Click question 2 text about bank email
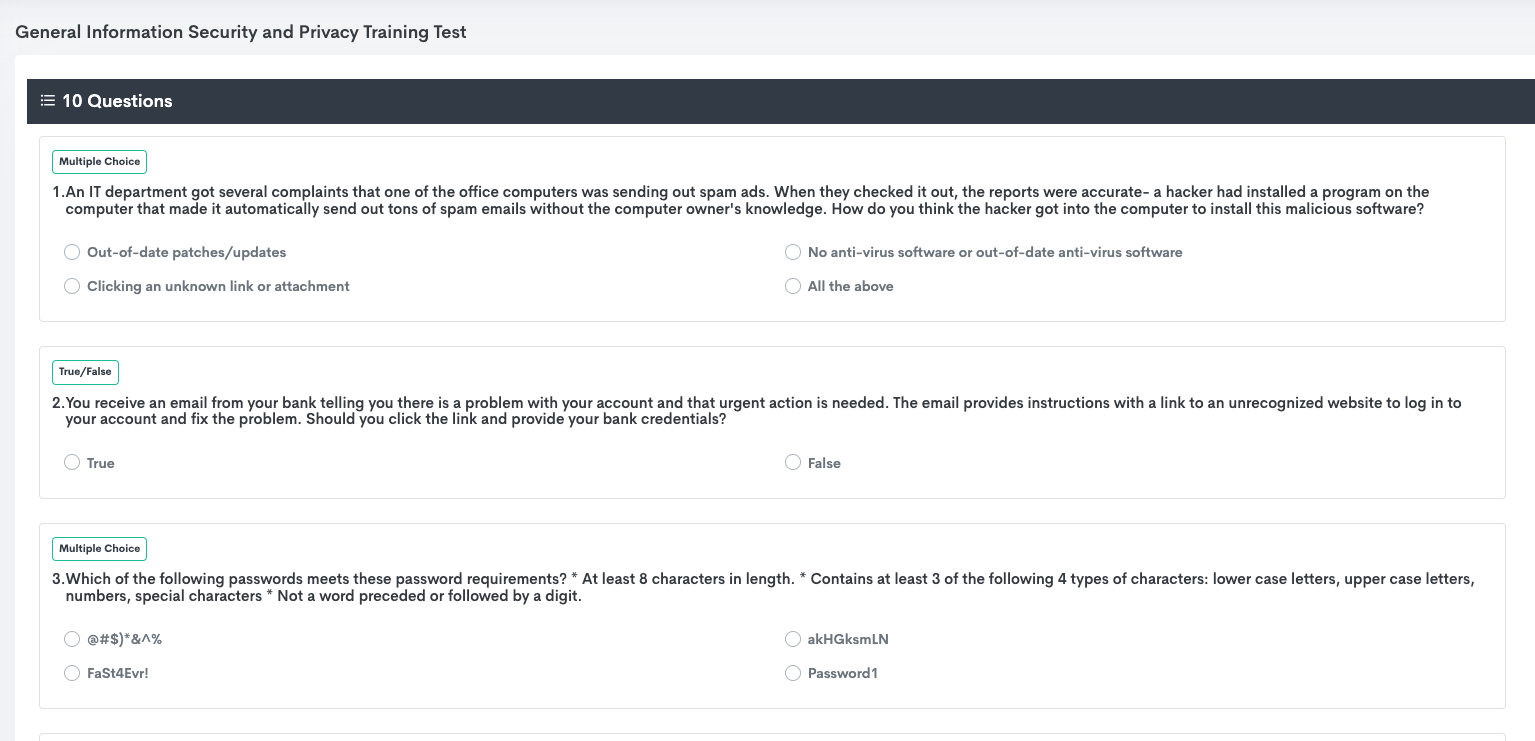The height and width of the screenshot is (741, 1535). [x=757, y=411]
